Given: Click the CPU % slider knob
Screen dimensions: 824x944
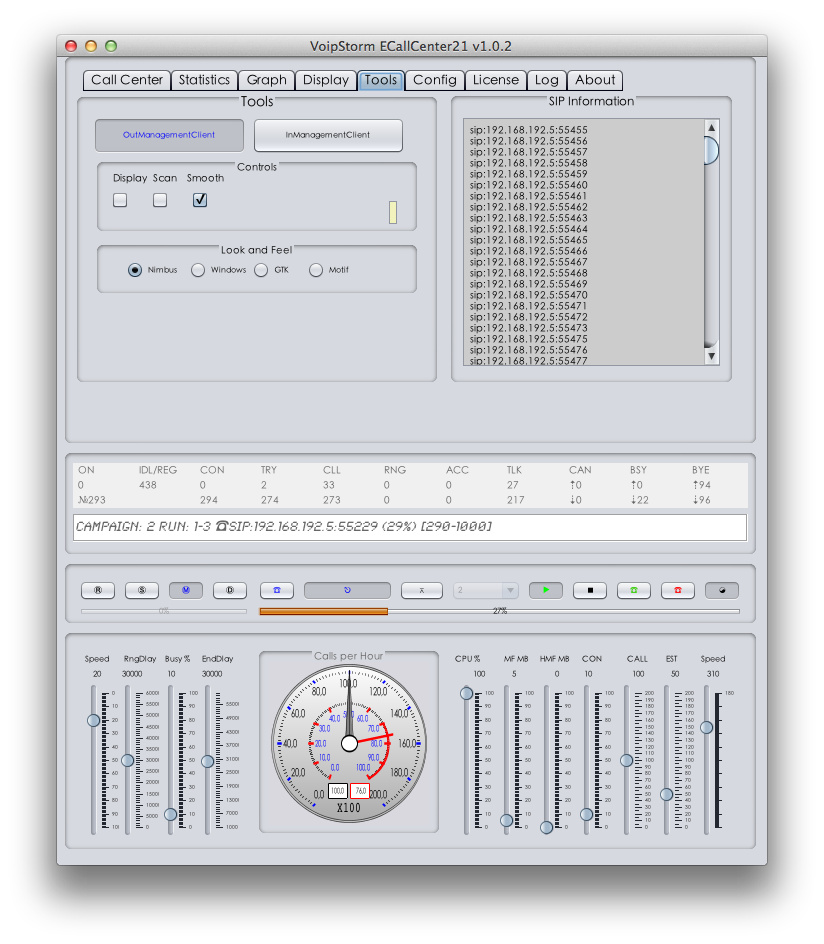Looking at the screenshot, I should [x=466, y=694].
